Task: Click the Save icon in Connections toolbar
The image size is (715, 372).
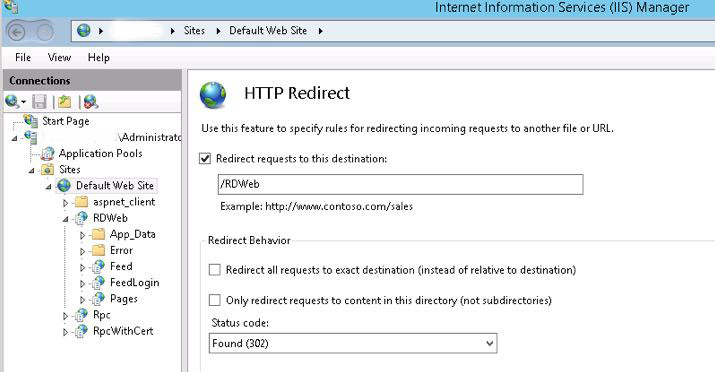Action: point(39,102)
